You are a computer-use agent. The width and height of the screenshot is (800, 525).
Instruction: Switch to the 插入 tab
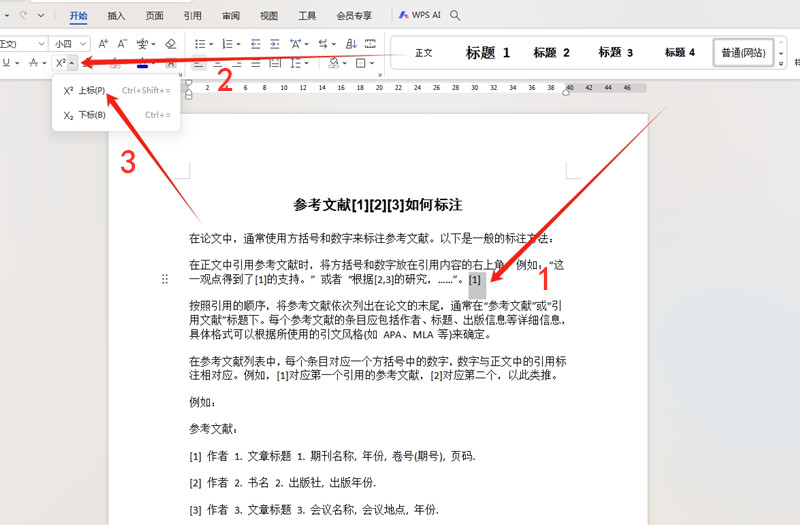pyautogui.click(x=116, y=16)
